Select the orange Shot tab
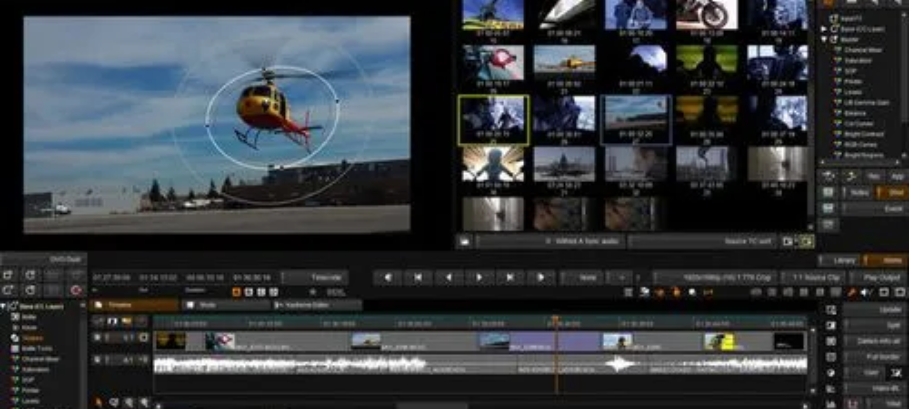 pos(892,192)
